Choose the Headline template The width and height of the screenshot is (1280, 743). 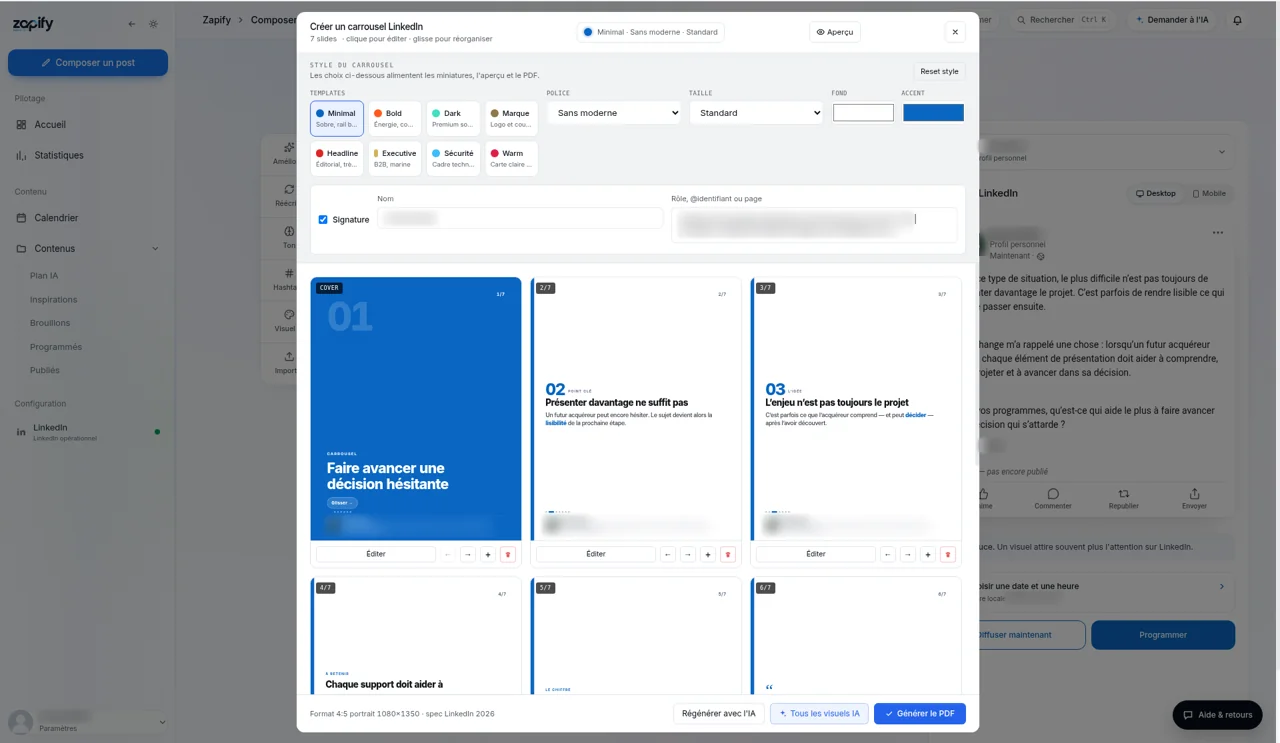[337, 158]
